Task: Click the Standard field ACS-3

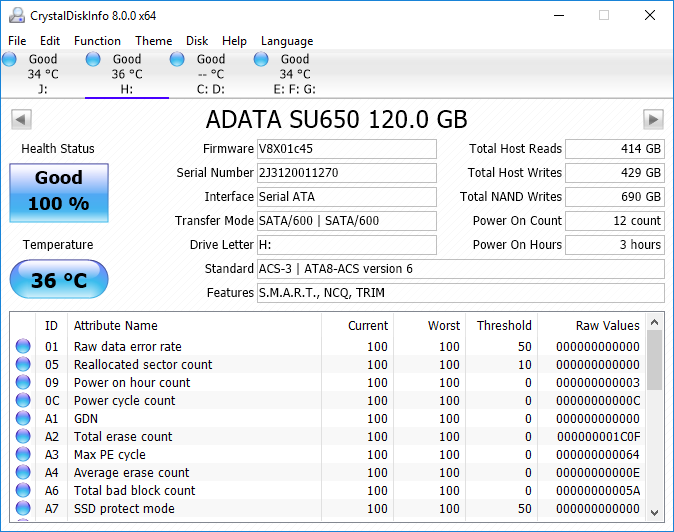Action: click(461, 269)
